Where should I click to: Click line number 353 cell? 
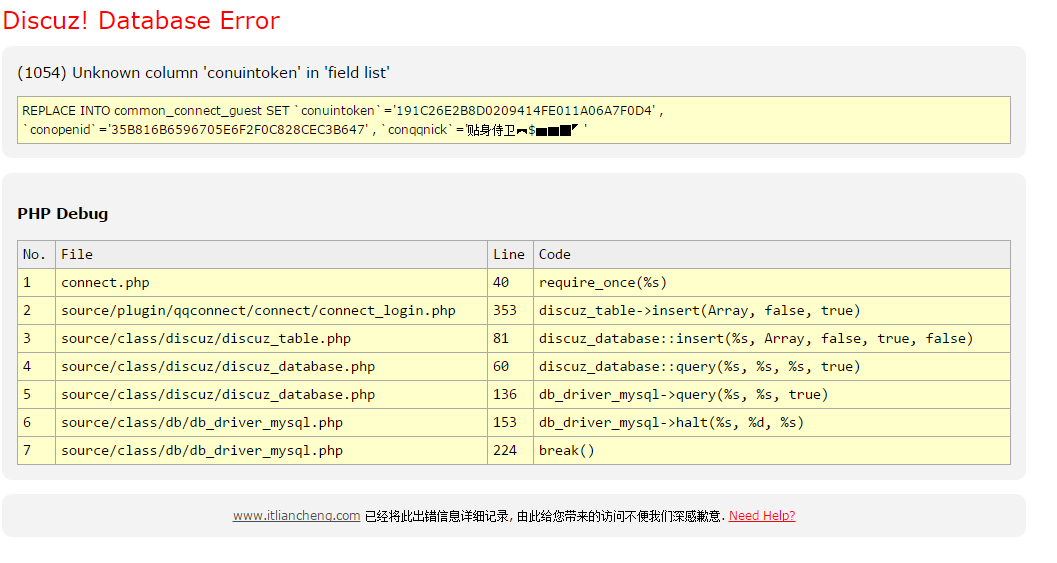pos(505,310)
